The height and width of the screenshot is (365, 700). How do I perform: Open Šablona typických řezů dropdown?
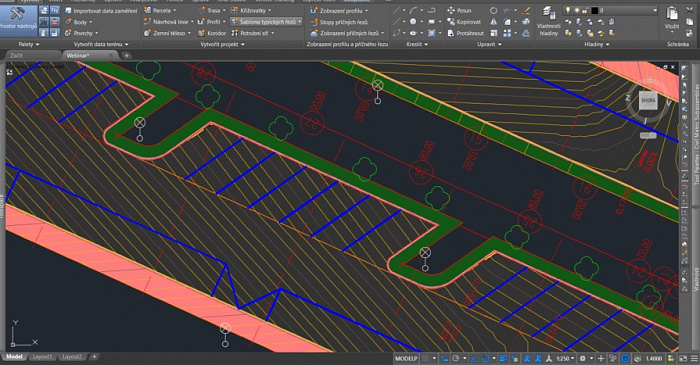[267, 21]
